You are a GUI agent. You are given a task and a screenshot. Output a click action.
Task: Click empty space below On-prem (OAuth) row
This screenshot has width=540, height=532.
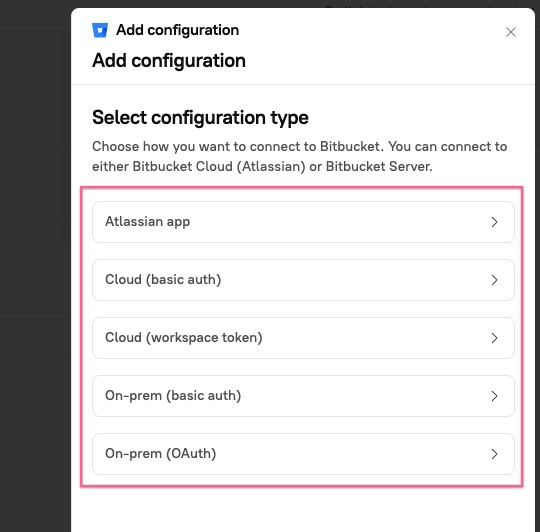coord(303,510)
